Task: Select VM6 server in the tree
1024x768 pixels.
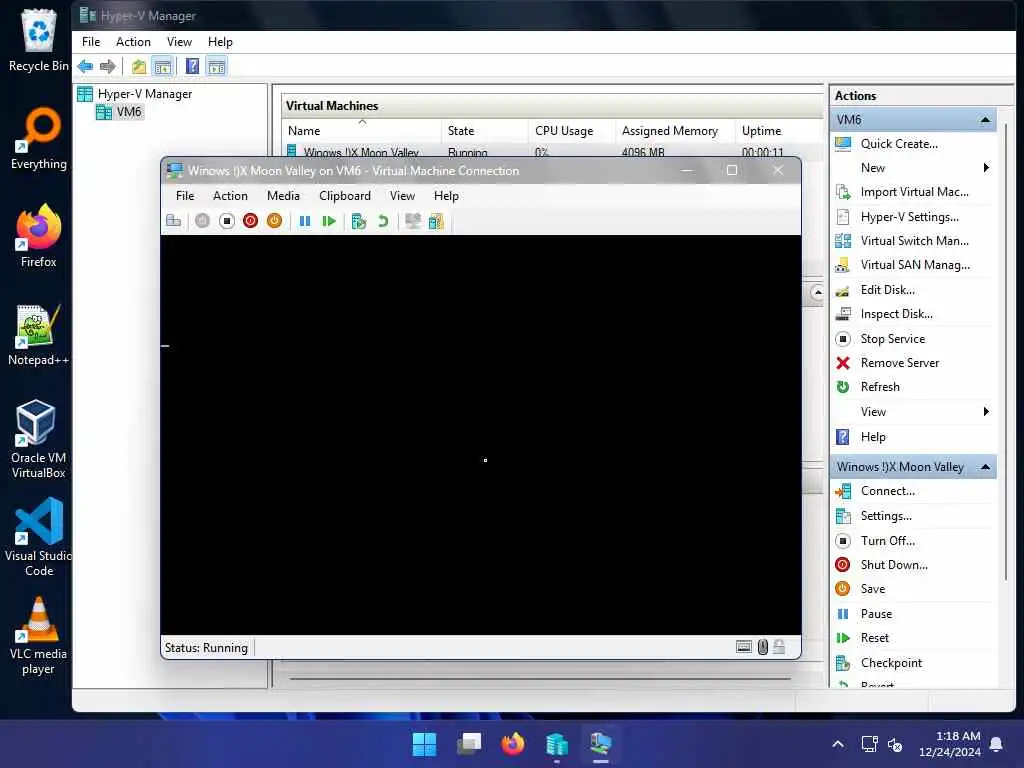Action: pos(129,112)
